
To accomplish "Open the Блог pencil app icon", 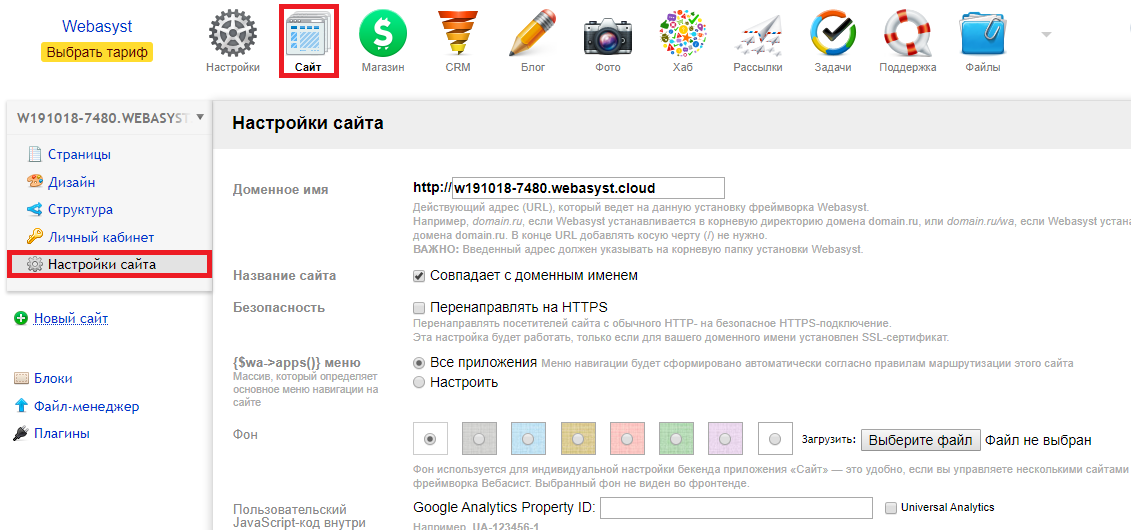I will point(532,33).
